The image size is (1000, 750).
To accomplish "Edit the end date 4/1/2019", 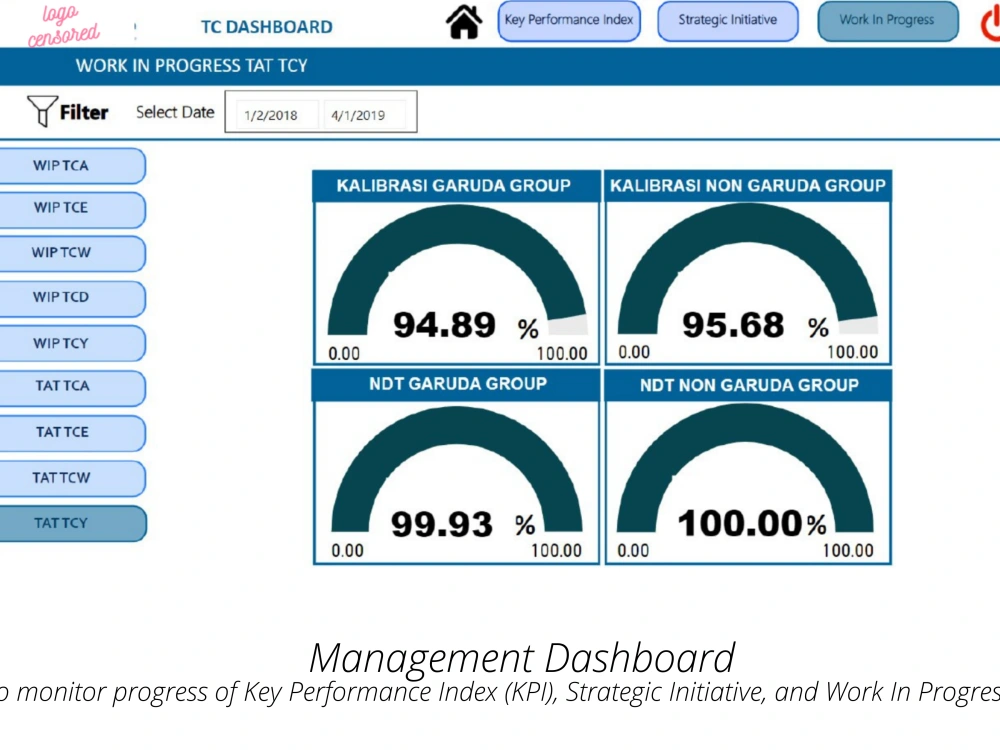I will pos(364,115).
